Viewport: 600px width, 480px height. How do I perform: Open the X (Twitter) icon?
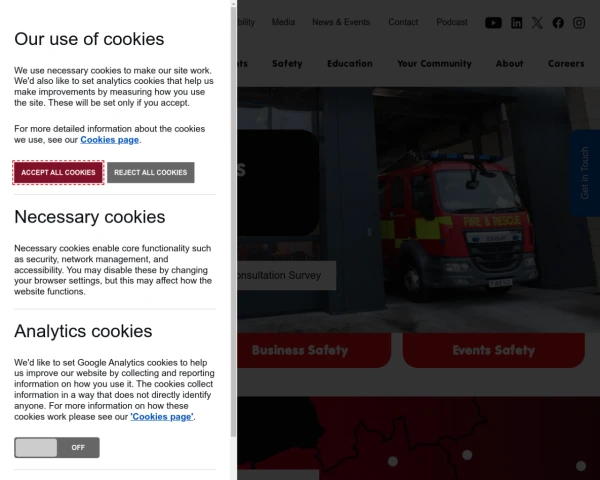537,23
